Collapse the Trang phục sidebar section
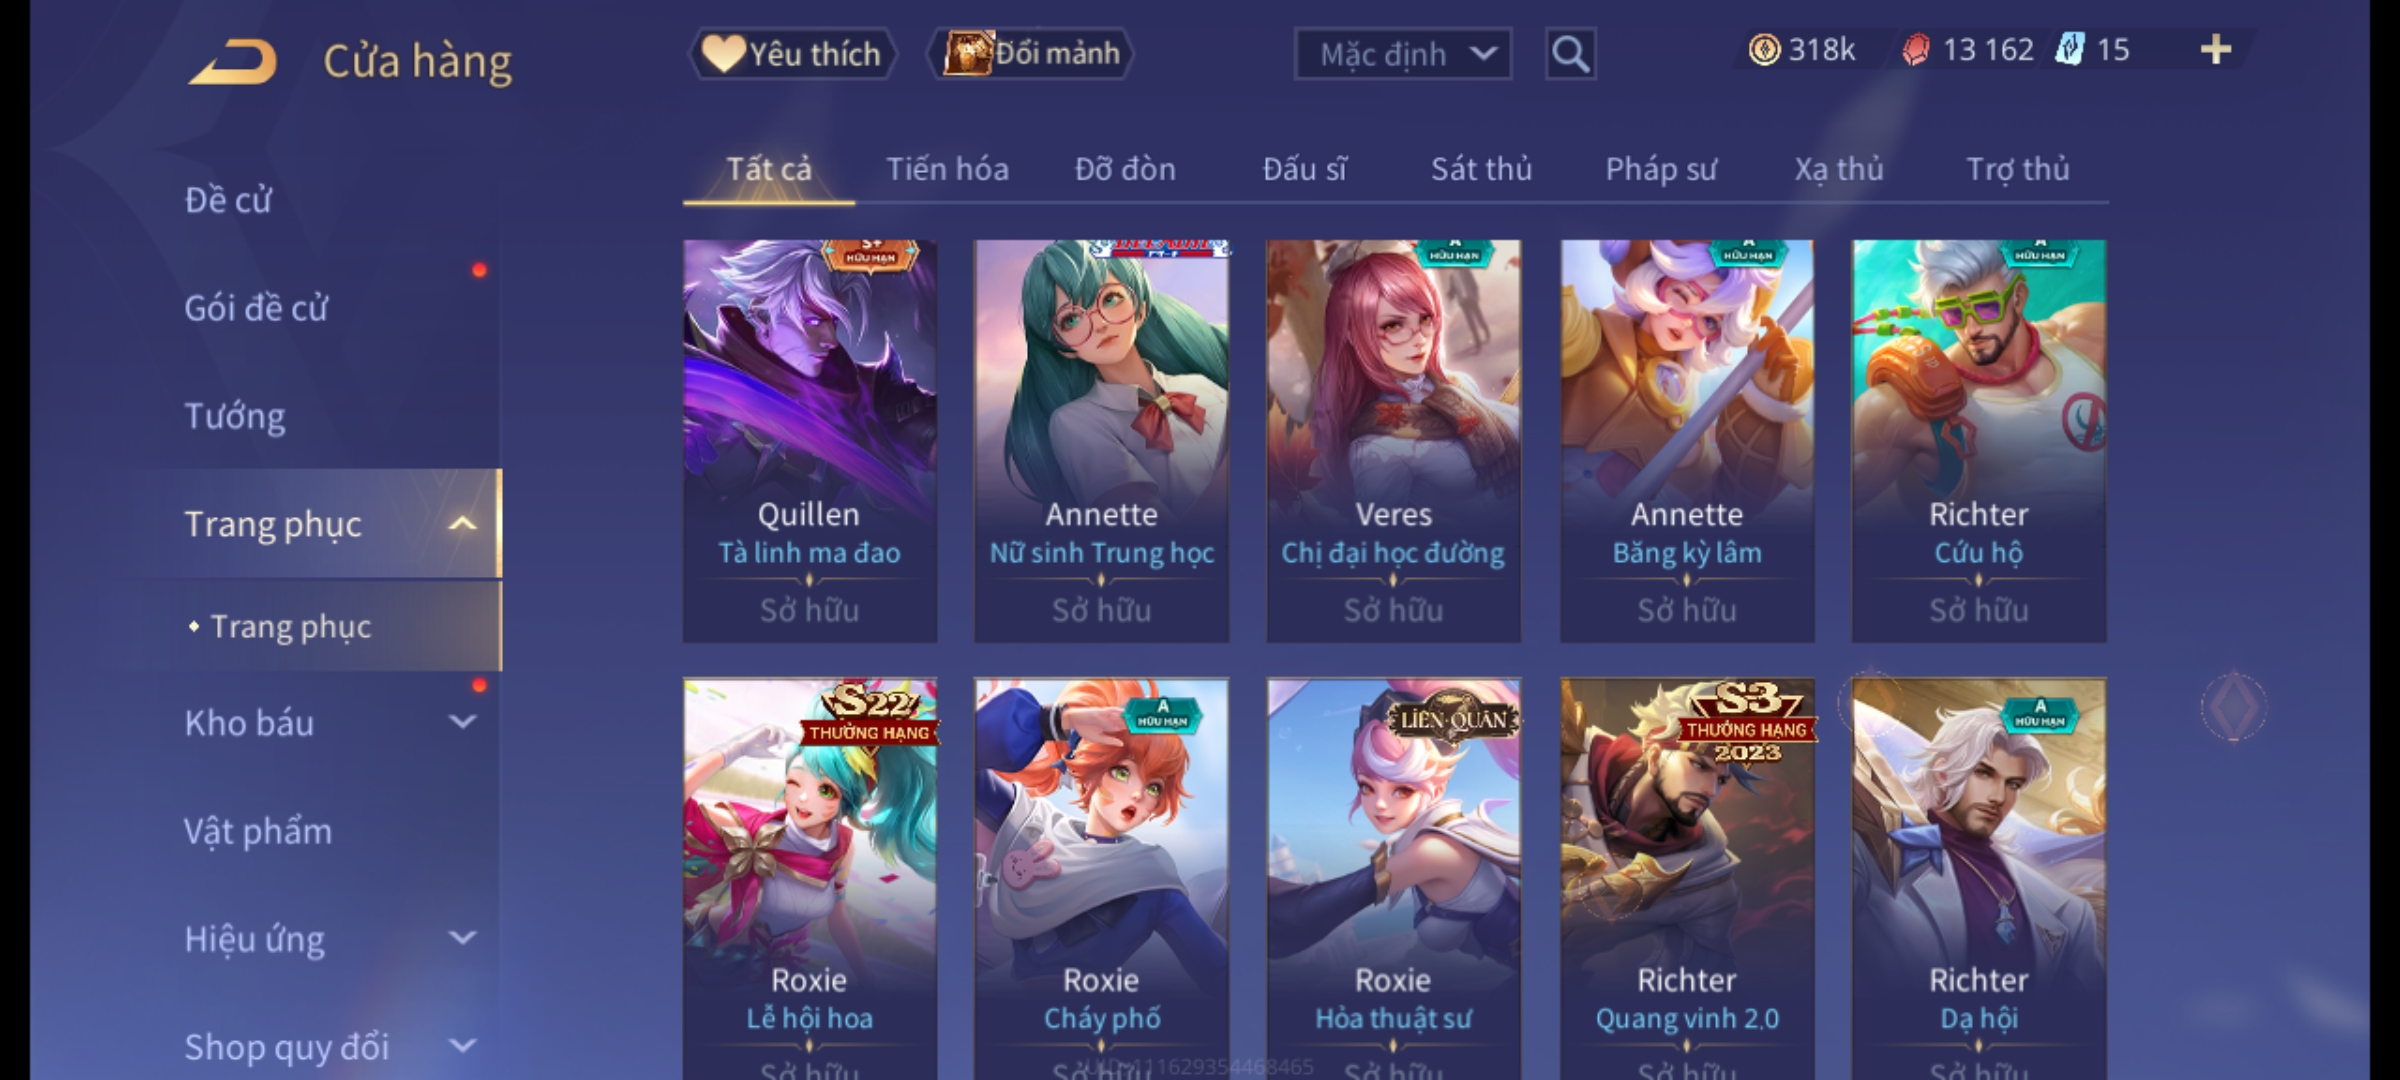The height and width of the screenshot is (1080, 2400). (461, 524)
